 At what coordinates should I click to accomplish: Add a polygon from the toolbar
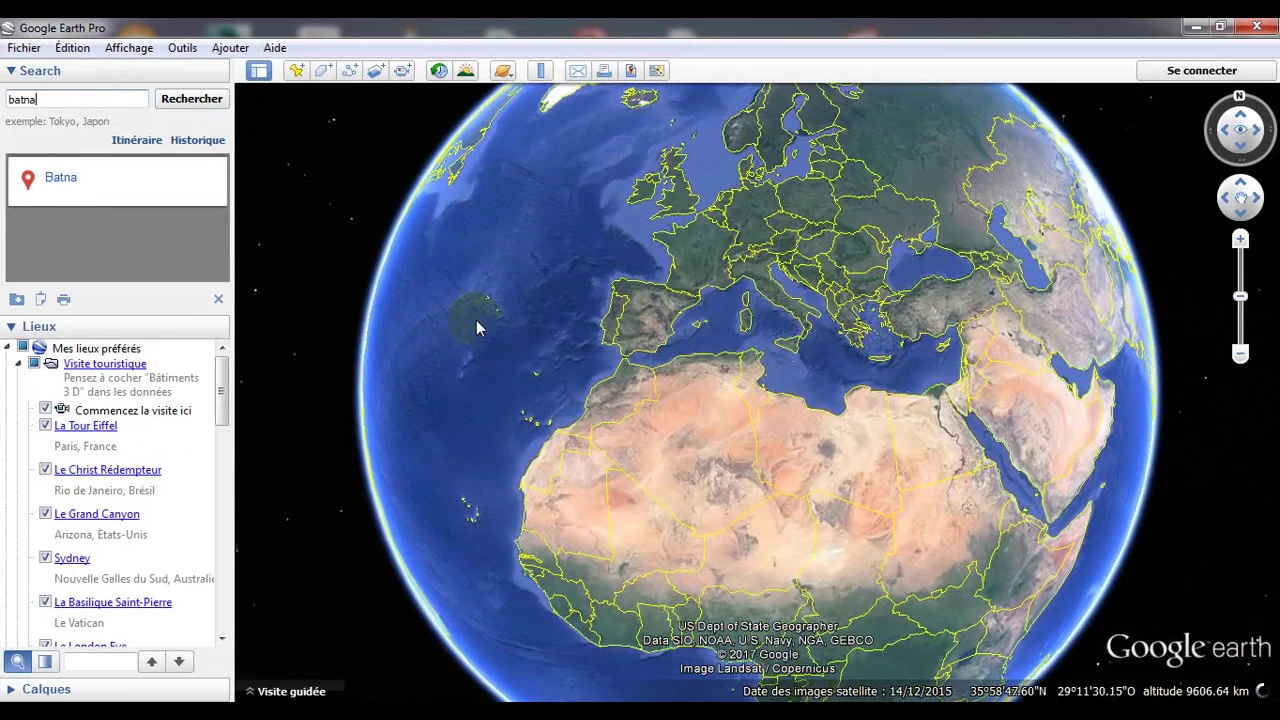point(323,71)
